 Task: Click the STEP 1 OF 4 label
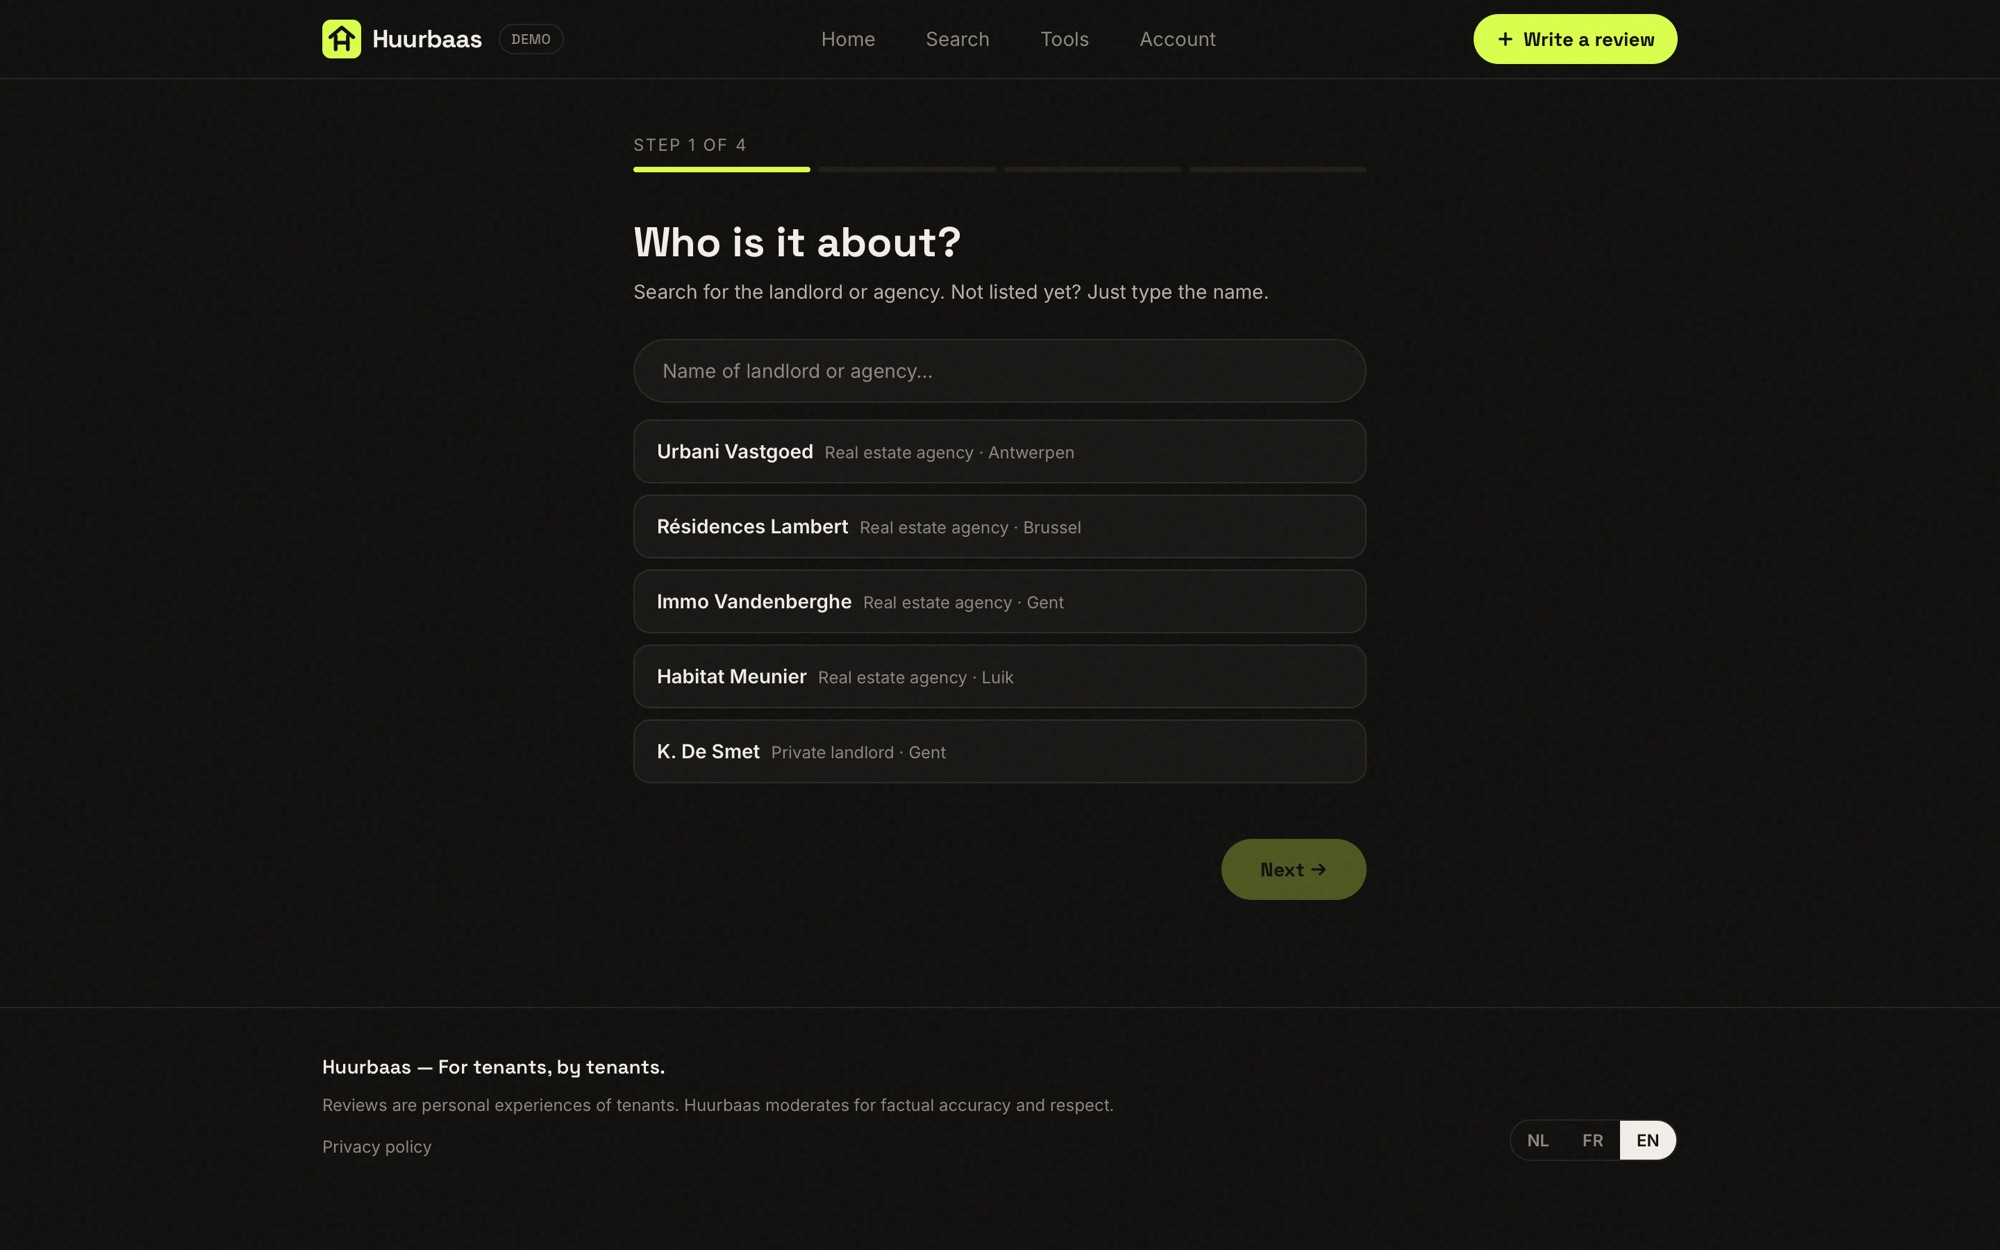click(690, 145)
